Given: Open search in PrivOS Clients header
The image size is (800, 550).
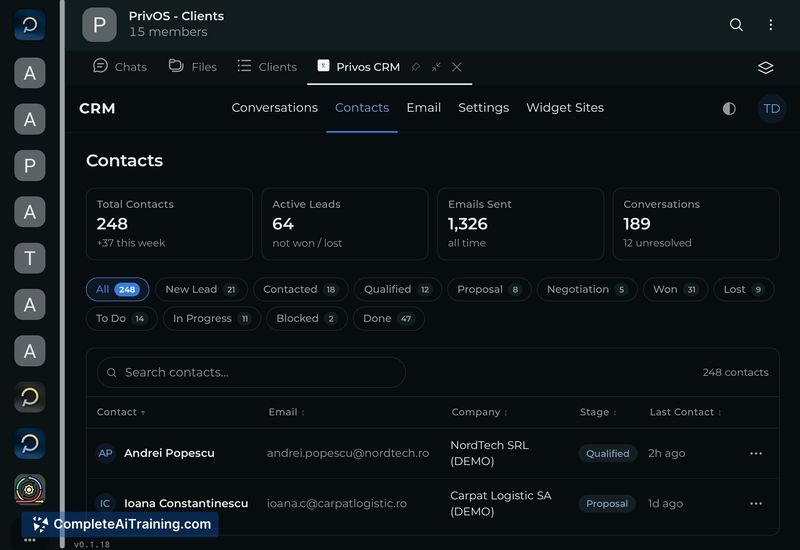Looking at the screenshot, I should click(x=736, y=24).
